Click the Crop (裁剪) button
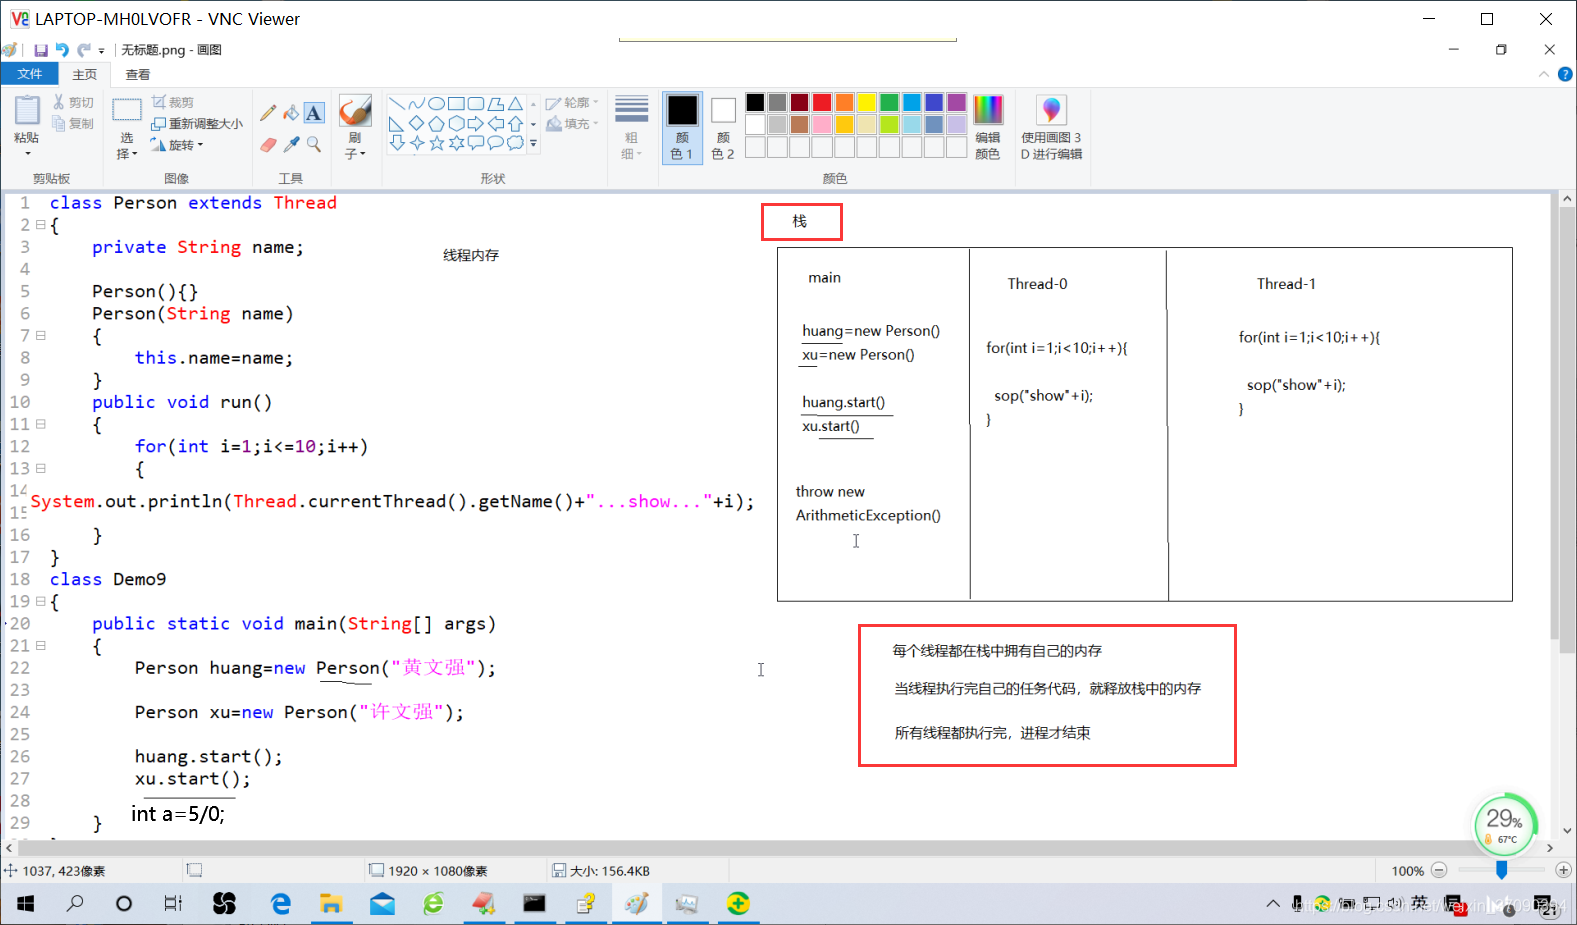The width and height of the screenshot is (1577, 925). click(172, 102)
